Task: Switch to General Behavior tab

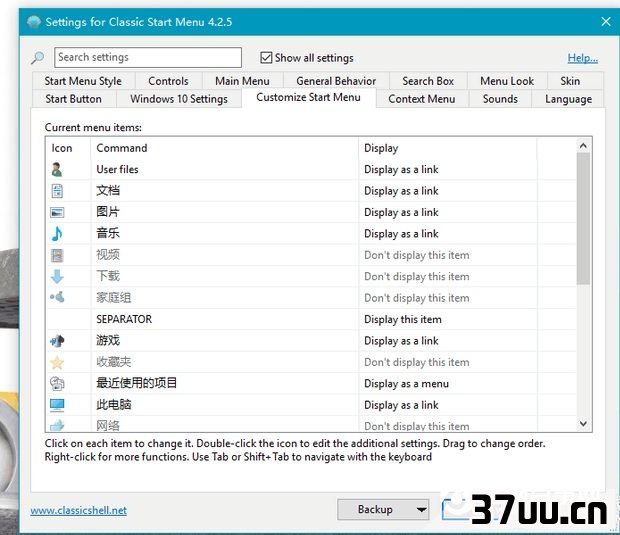Action: 336,81
